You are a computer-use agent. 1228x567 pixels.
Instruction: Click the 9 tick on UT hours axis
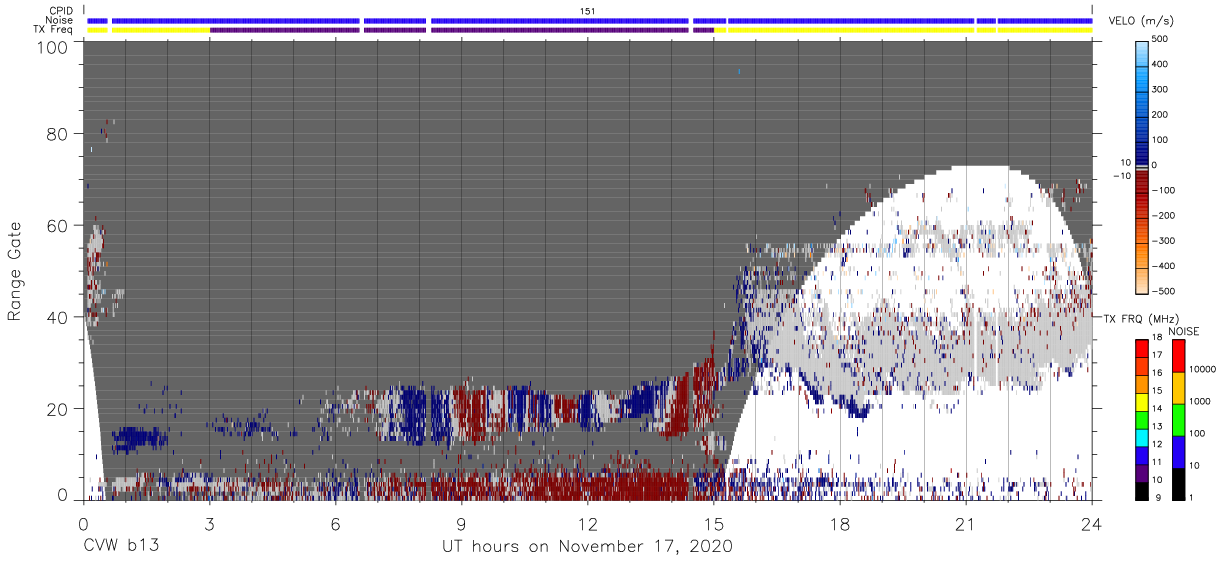click(x=461, y=522)
